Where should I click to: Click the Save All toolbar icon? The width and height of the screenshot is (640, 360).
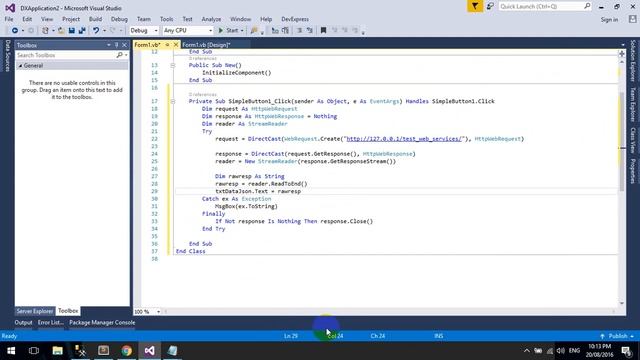(x=82, y=31)
